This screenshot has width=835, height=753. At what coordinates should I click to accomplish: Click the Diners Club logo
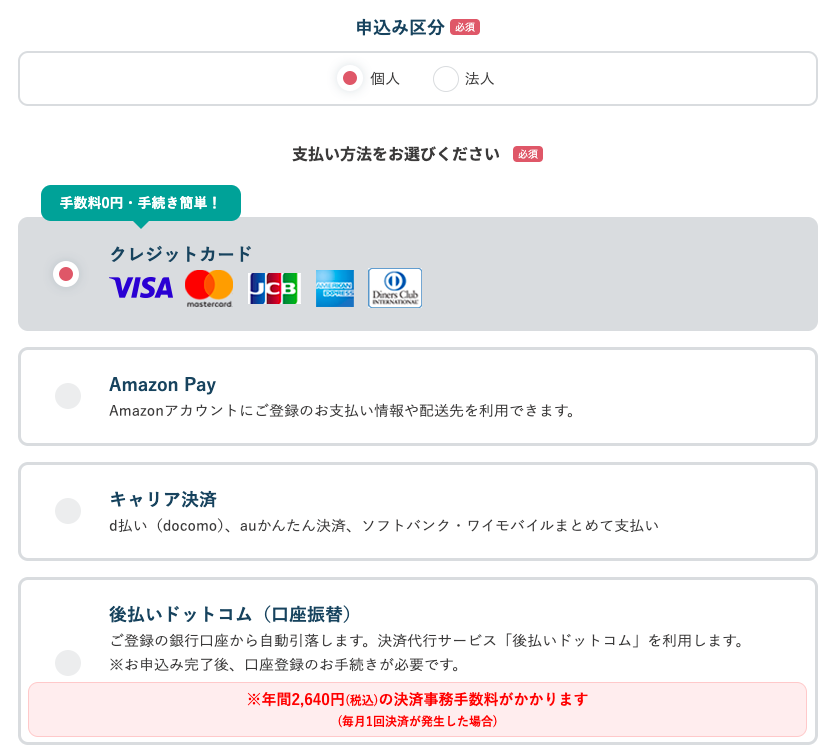[395, 288]
